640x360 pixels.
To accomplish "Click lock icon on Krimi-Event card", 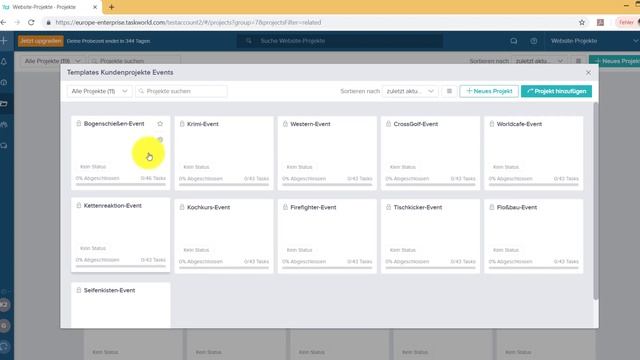I will coord(182,124).
